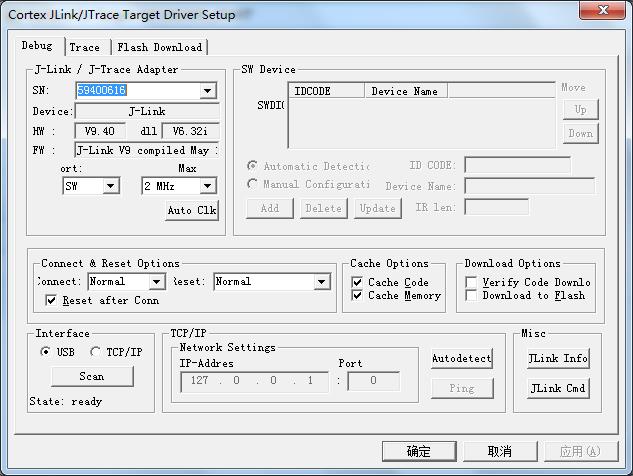Open the Max clock 2 MHz dropdown
The image size is (633, 476).
(x=208, y=186)
